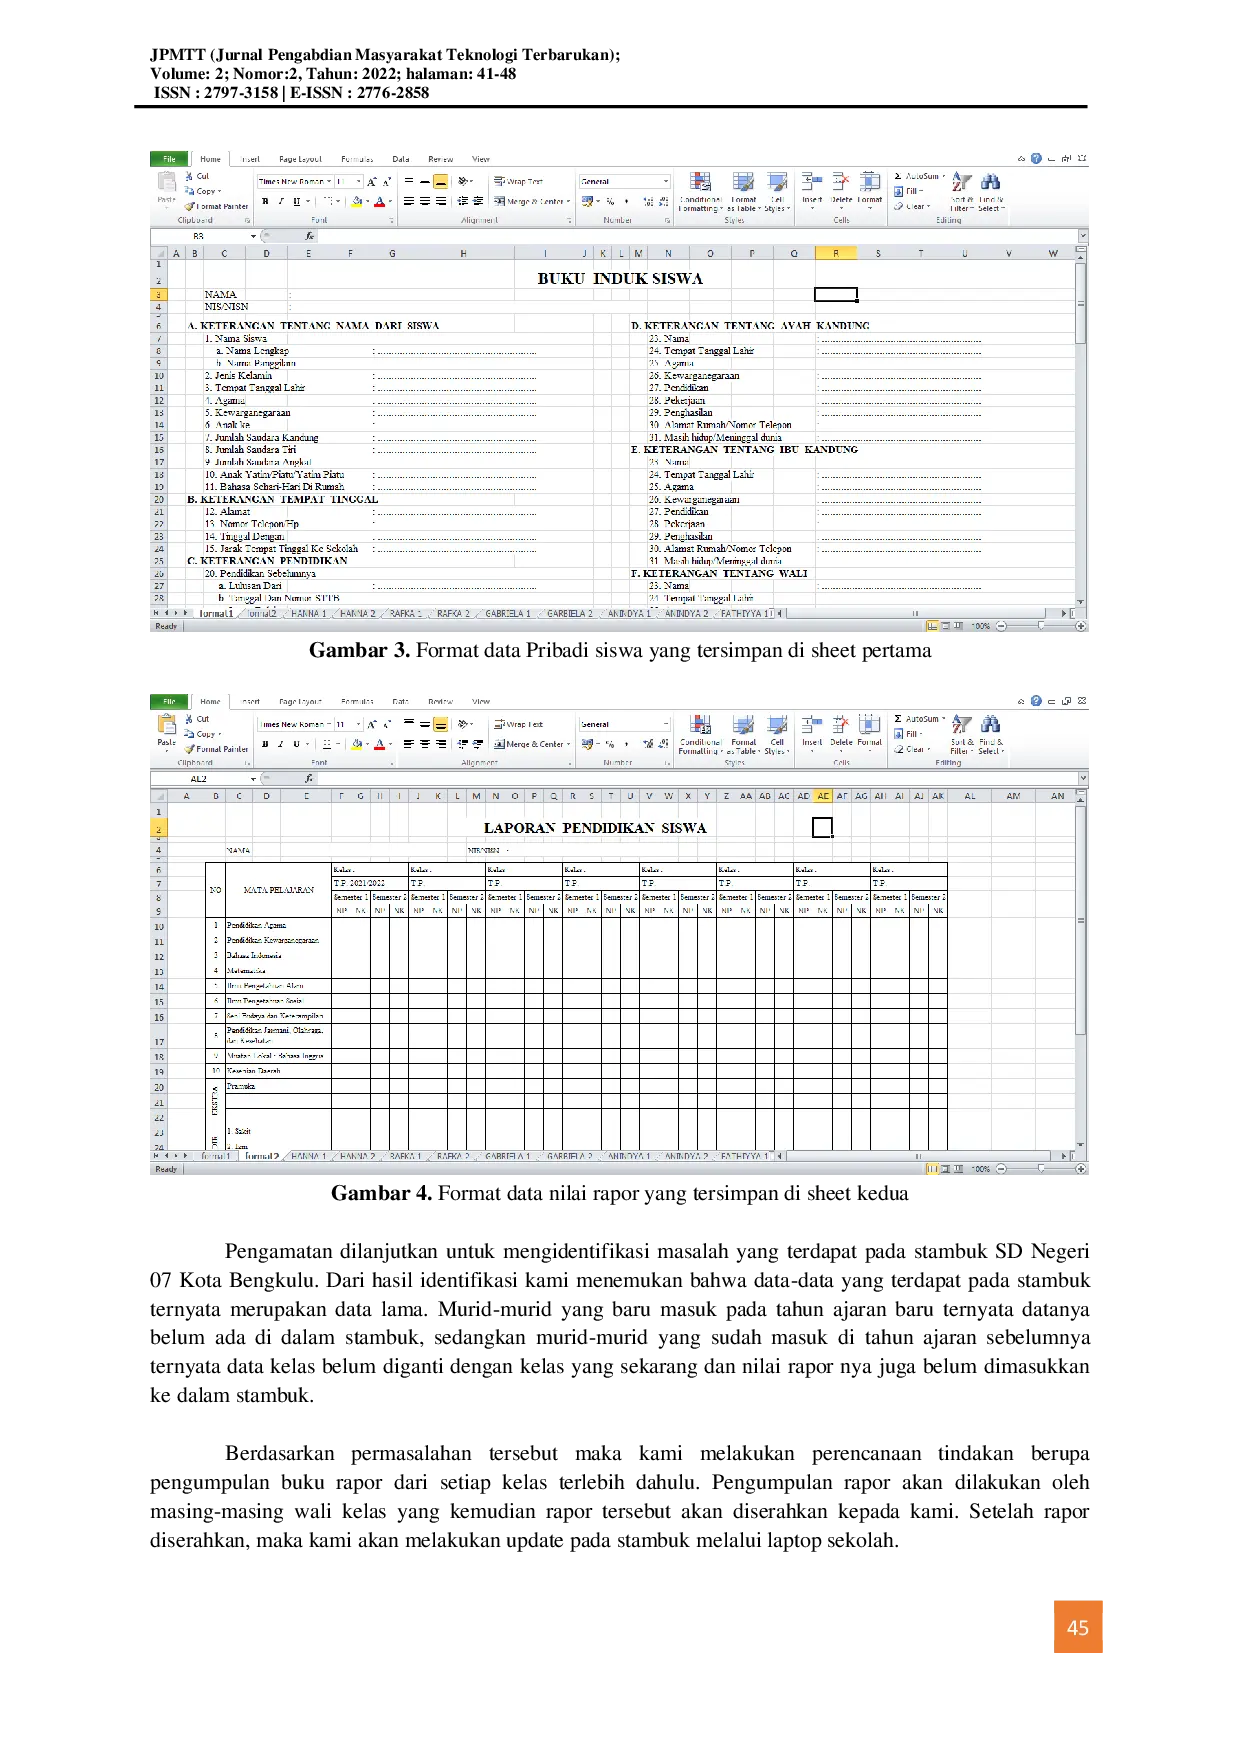The image size is (1240, 1754).
Task: Click Delete cells icon in Gambar 4 Excel
Action: coord(841,724)
